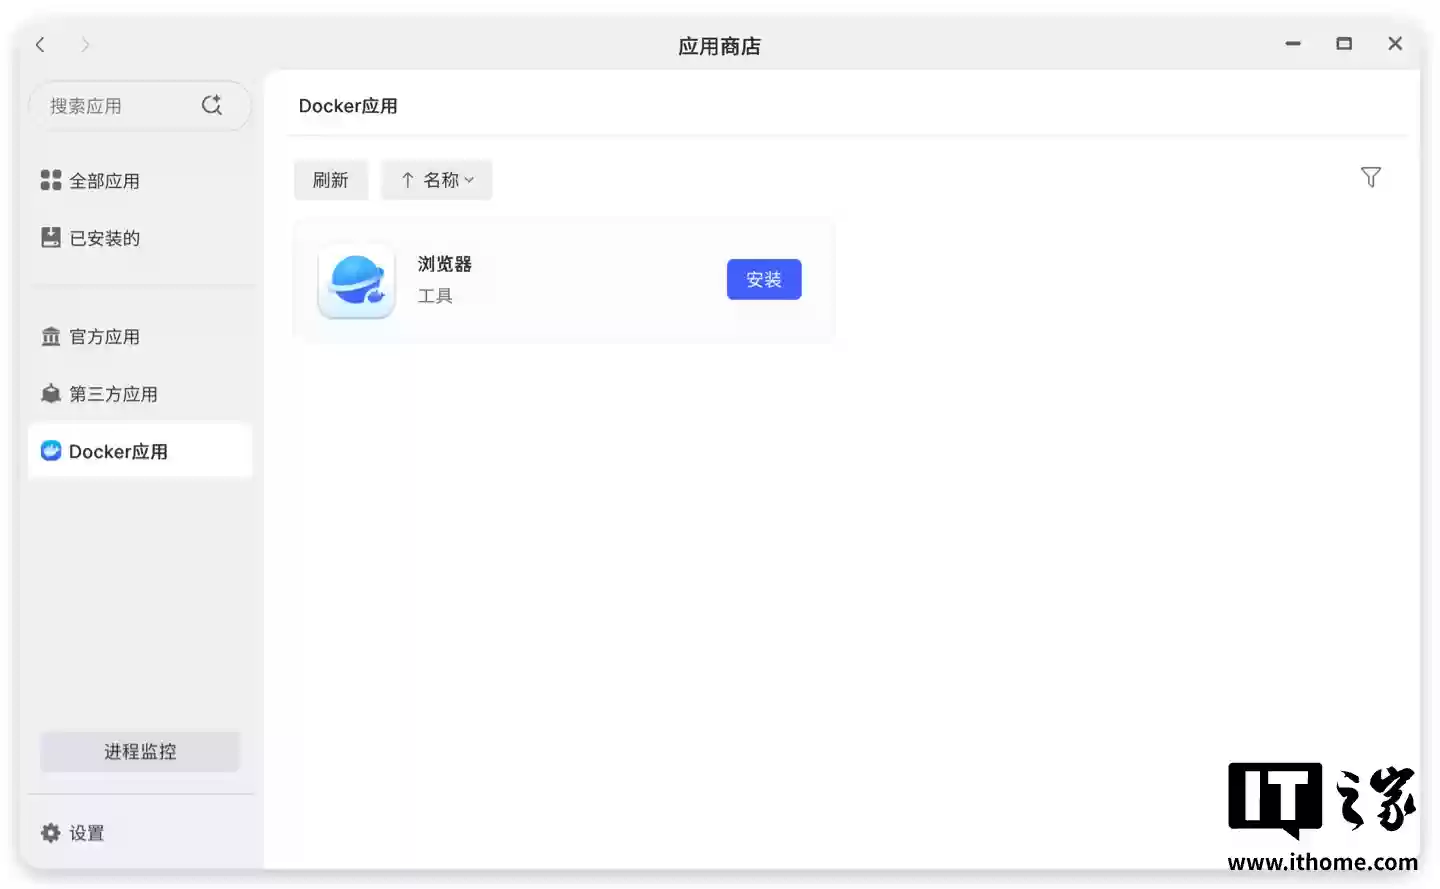Click the 官方应用 bank icon
This screenshot has height=889, width=1440.
click(x=50, y=336)
